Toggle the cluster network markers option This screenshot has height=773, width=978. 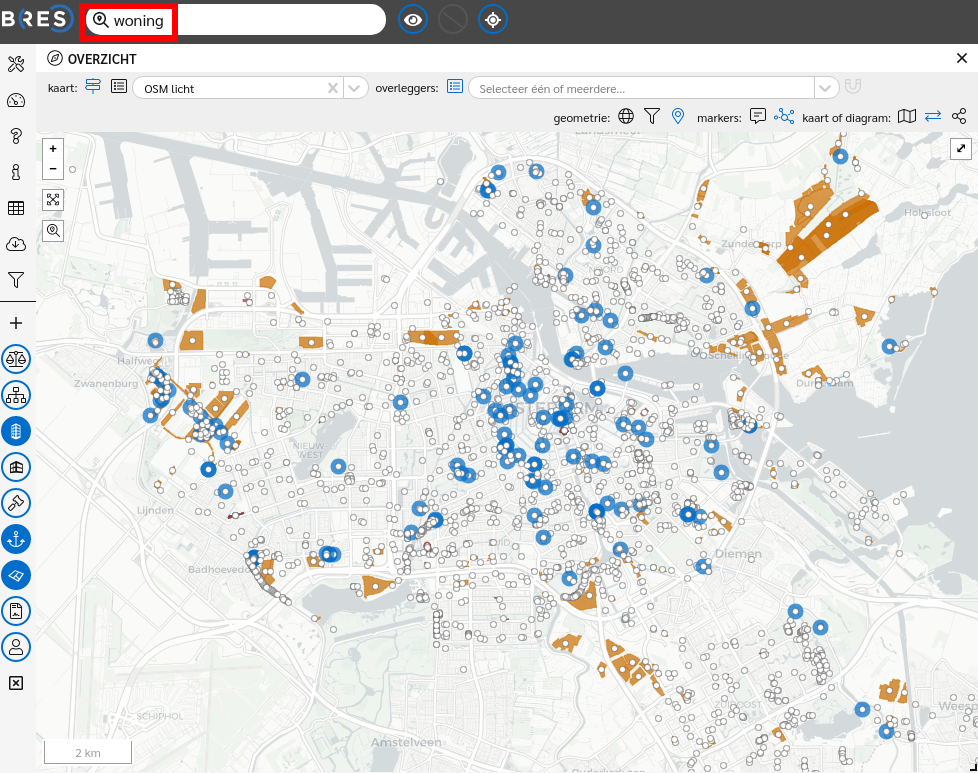coord(785,117)
